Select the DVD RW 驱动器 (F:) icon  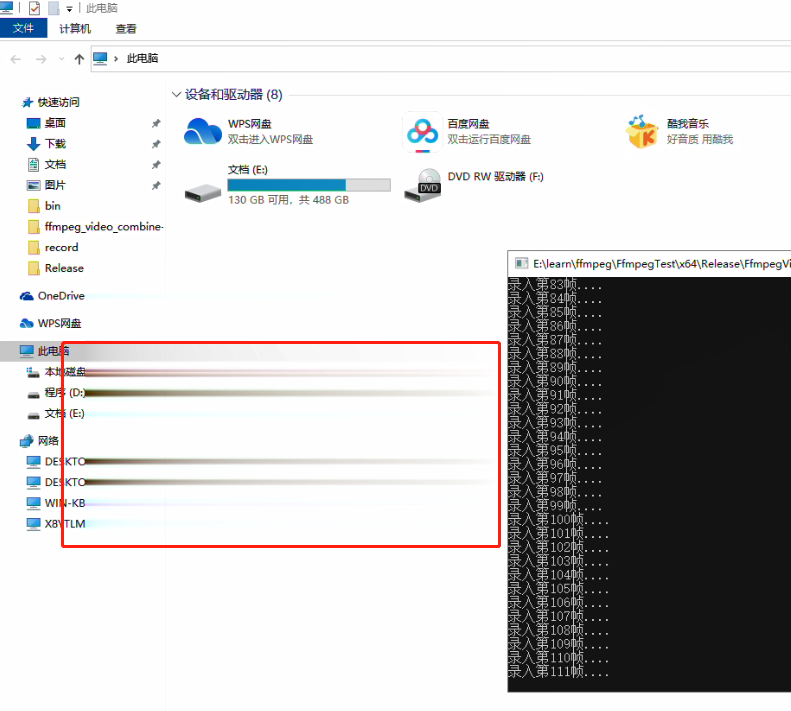click(423, 186)
